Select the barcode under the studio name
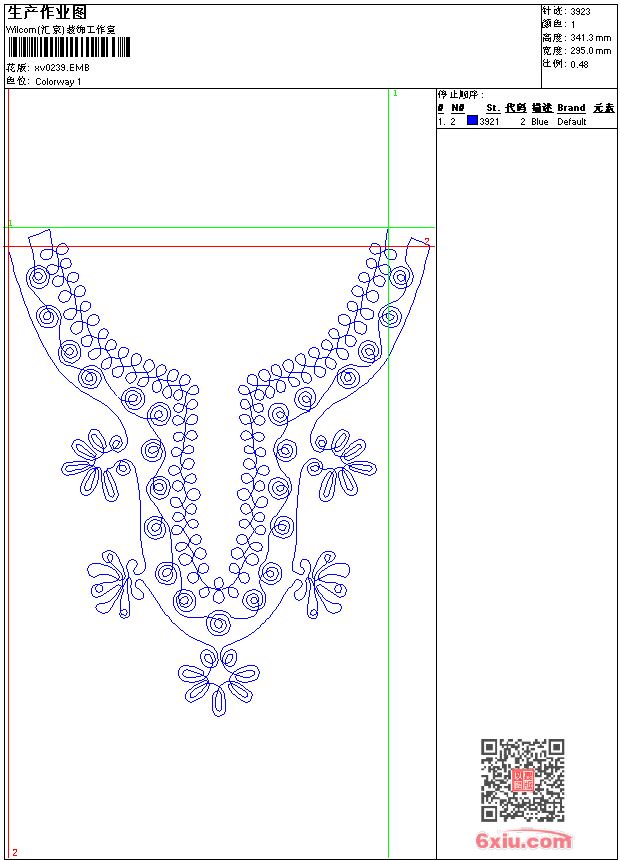Image resolution: width=620 pixels, height=860 pixels. pos(69,47)
